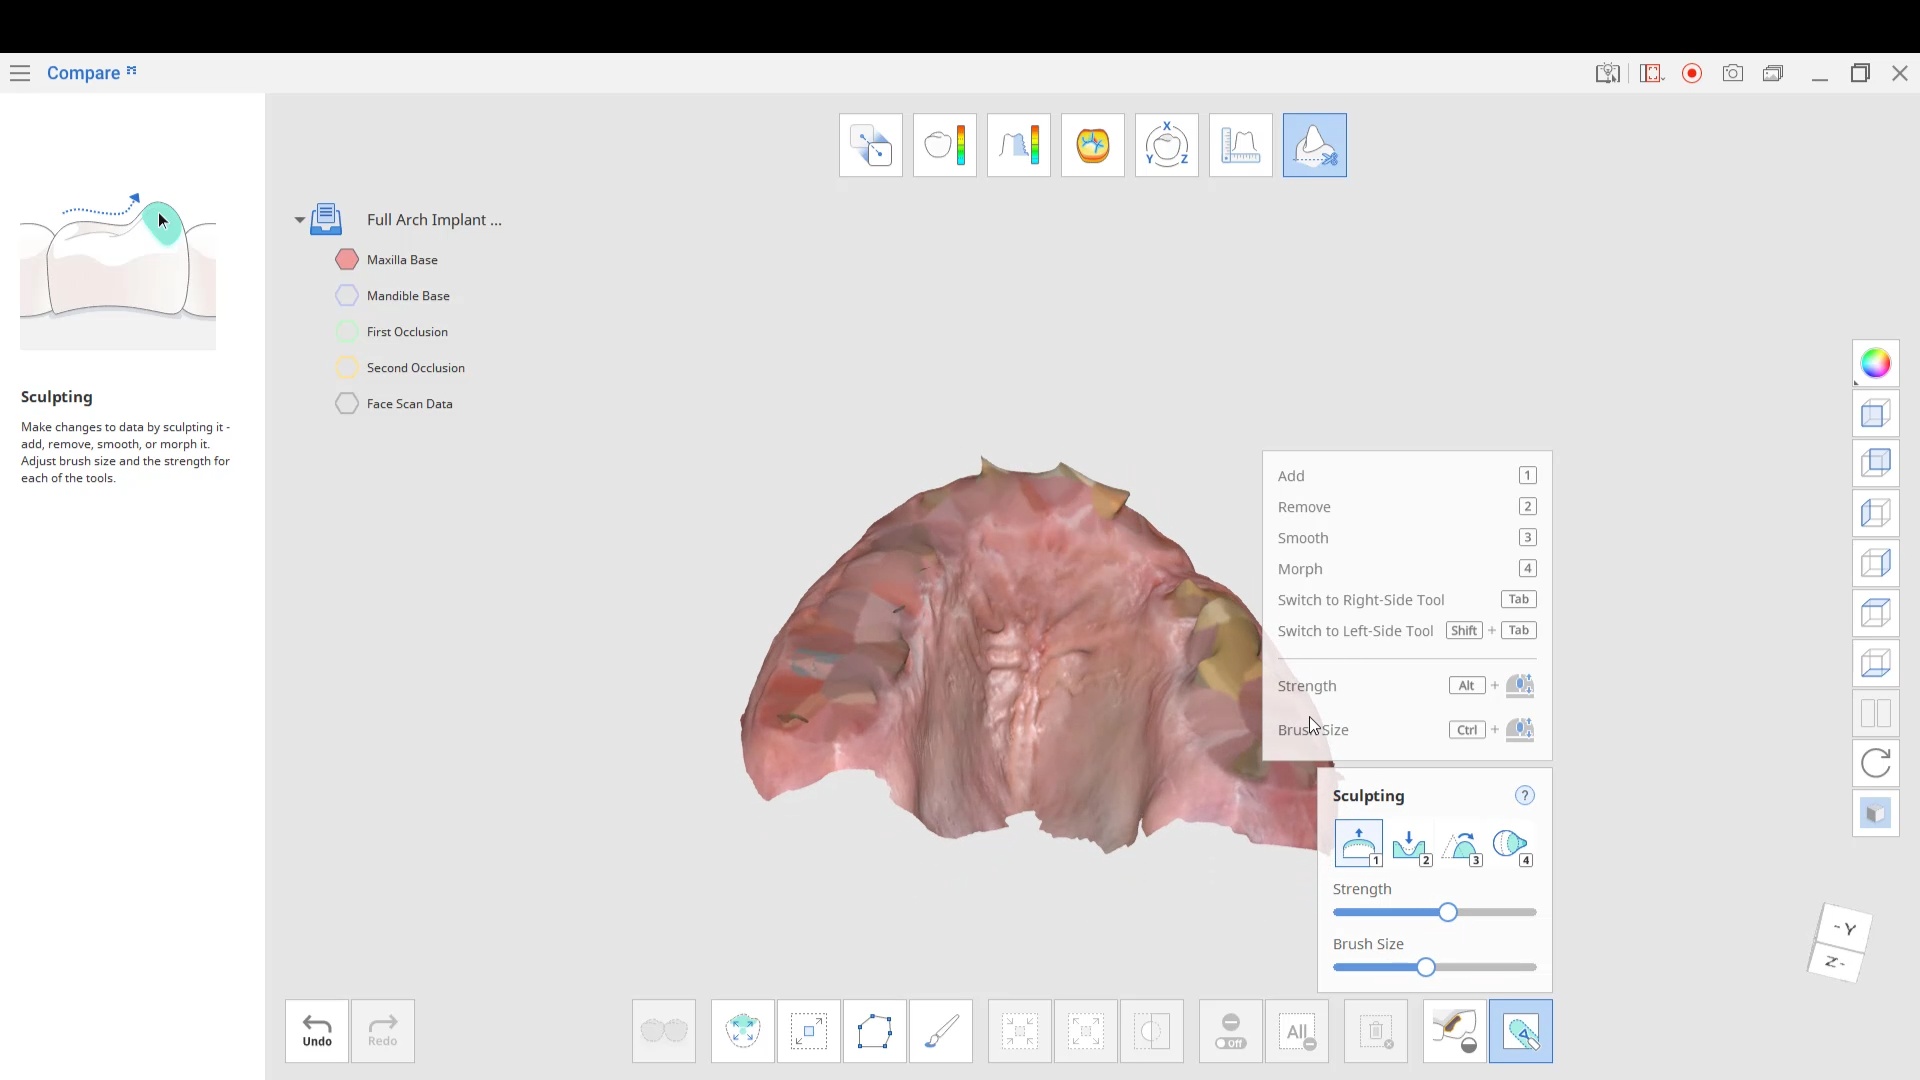The height and width of the screenshot is (1080, 1920).
Task: Toggle Face Scan Data visibility
Action: tap(347, 404)
